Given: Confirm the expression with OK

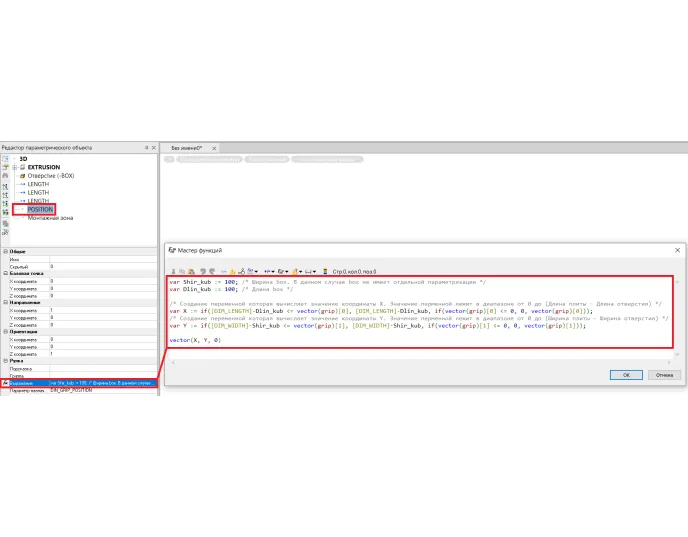Looking at the screenshot, I should coord(626,375).
